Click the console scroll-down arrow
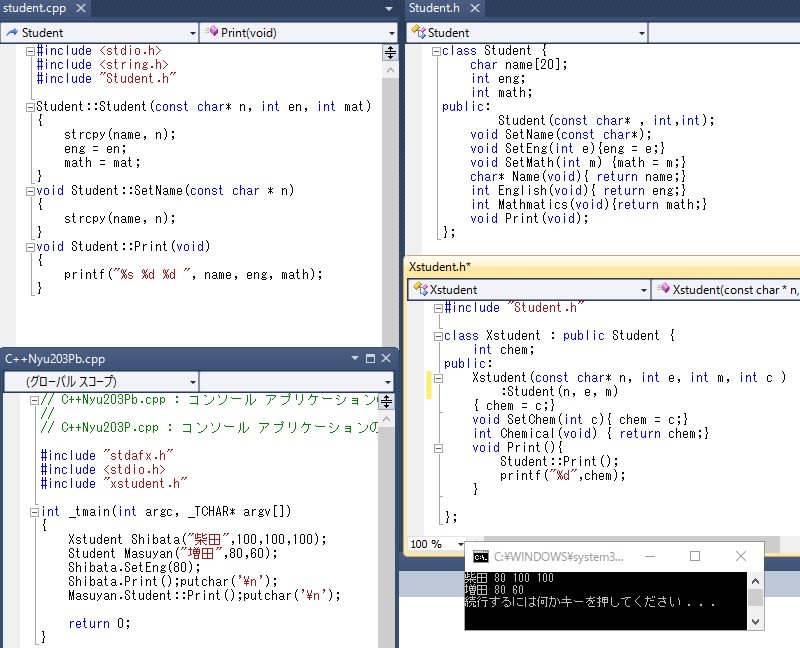Image resolution: width=800 pixels, height=648 pixels. click(756, 621)
